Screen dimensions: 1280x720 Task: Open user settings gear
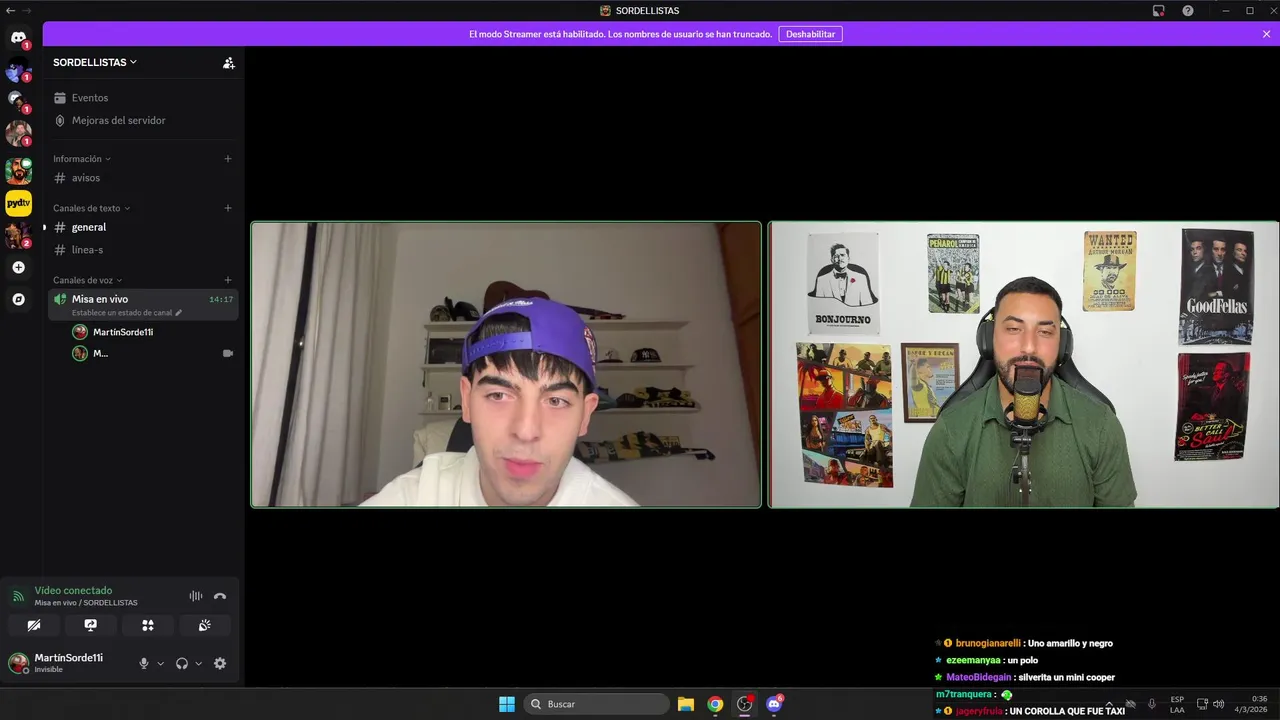pyautogui.click(x=220, y=663)
